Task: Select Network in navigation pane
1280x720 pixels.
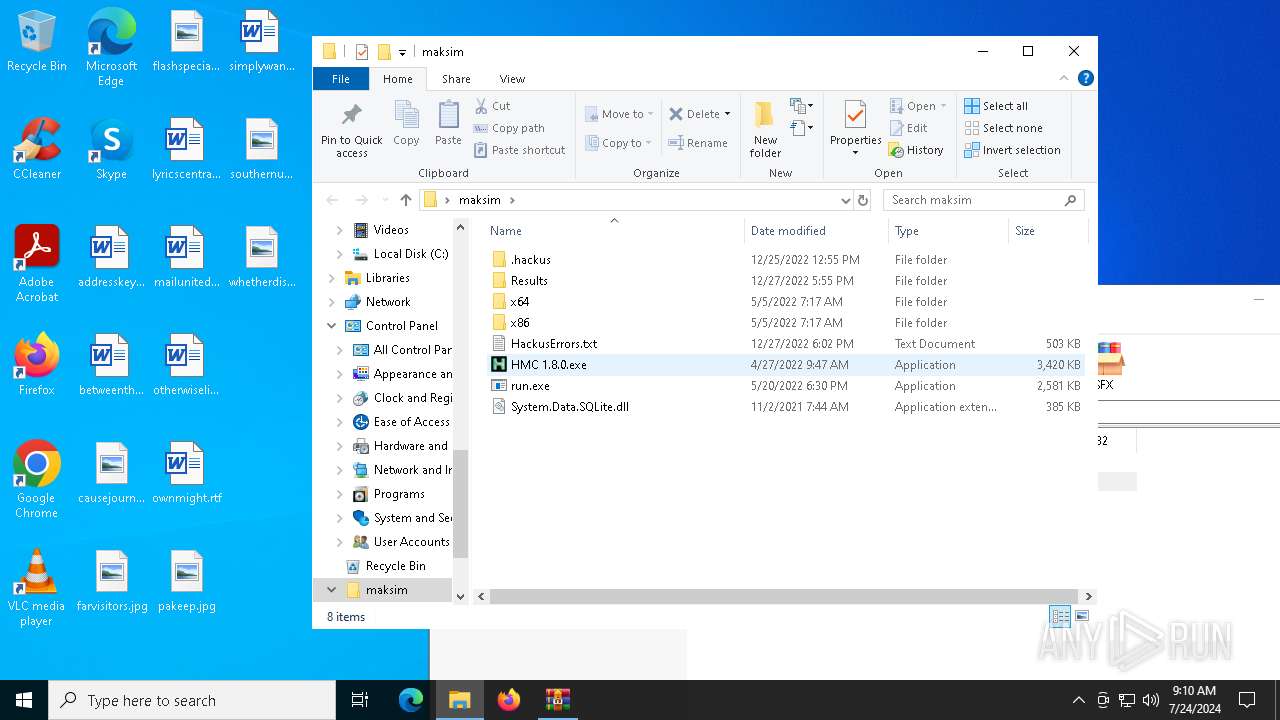Action: [x=388, y=302]
